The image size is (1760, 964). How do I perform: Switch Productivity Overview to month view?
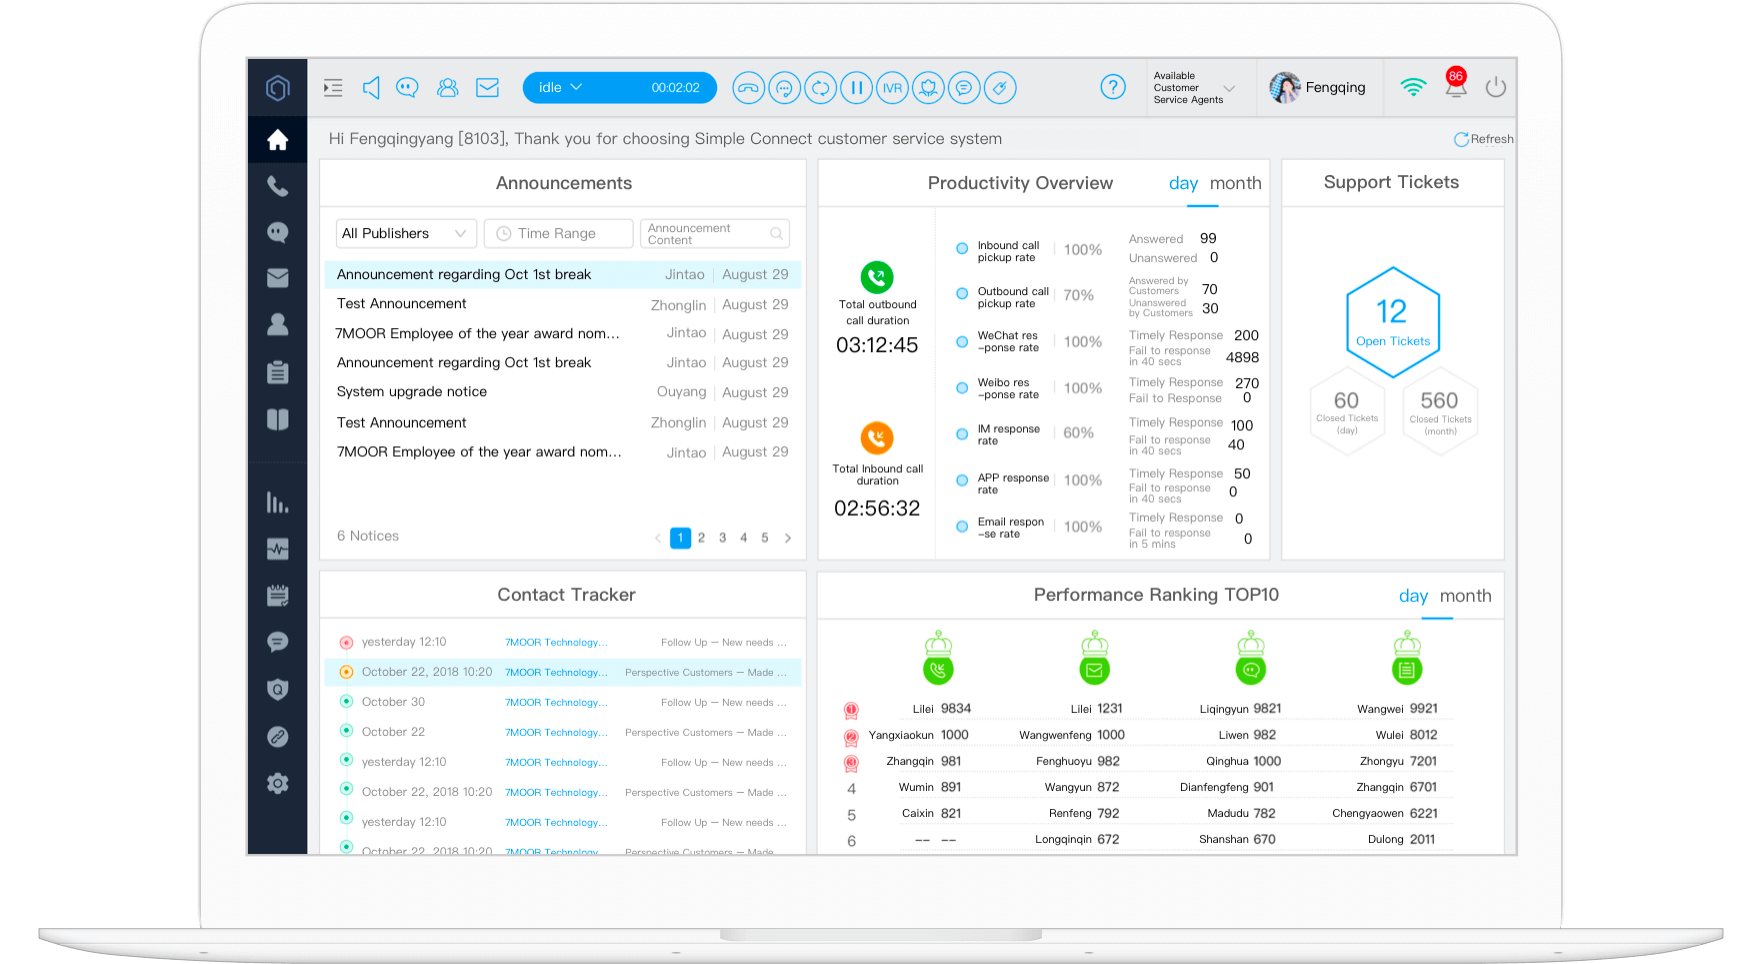(x=1236, y=183)
